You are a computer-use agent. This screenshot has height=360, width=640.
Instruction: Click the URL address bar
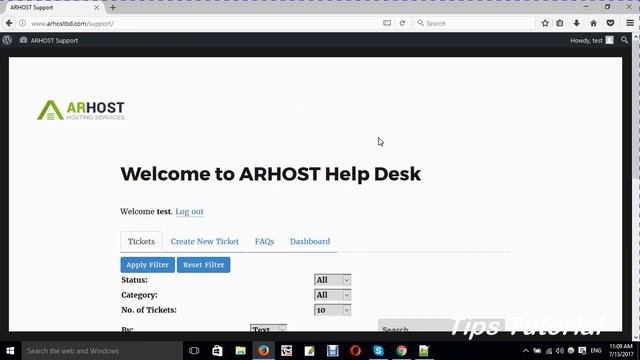coord(204,23)
